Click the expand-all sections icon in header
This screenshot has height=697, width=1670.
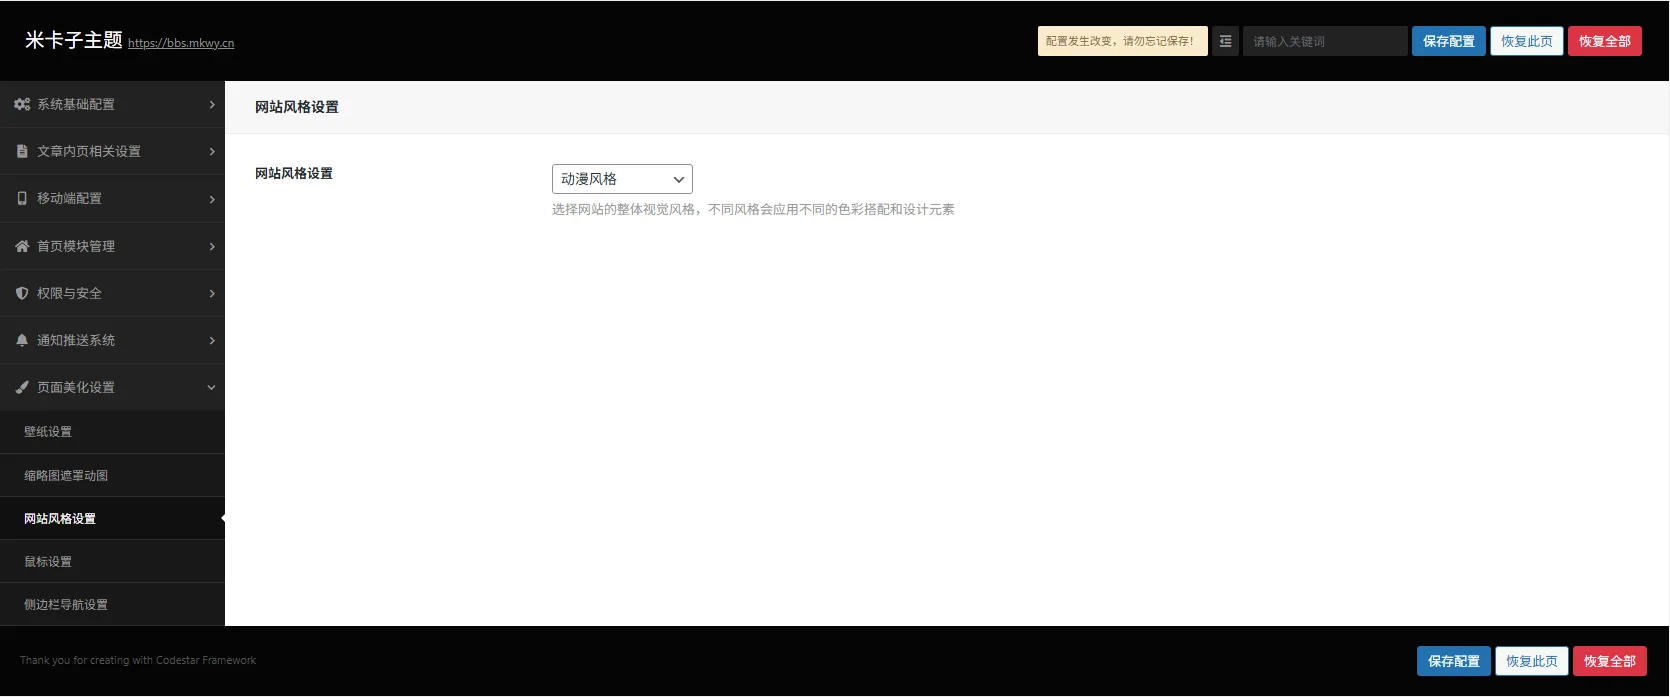(1225, 41)
